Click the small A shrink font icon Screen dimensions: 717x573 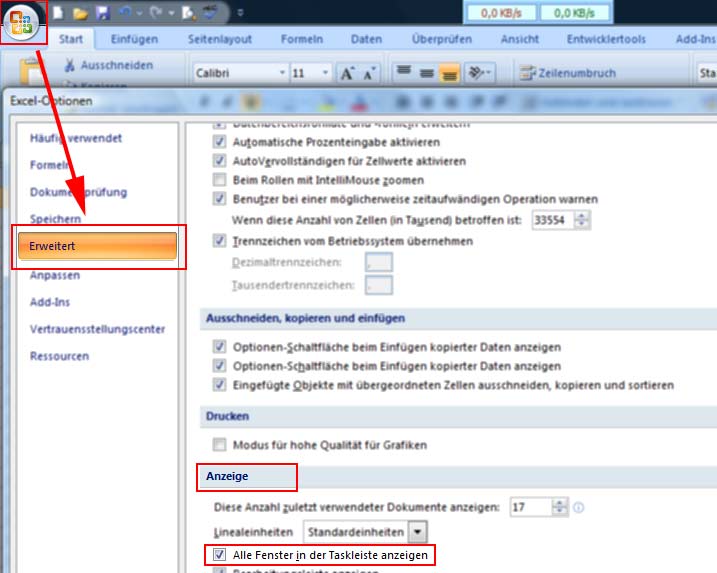point(369,73)
